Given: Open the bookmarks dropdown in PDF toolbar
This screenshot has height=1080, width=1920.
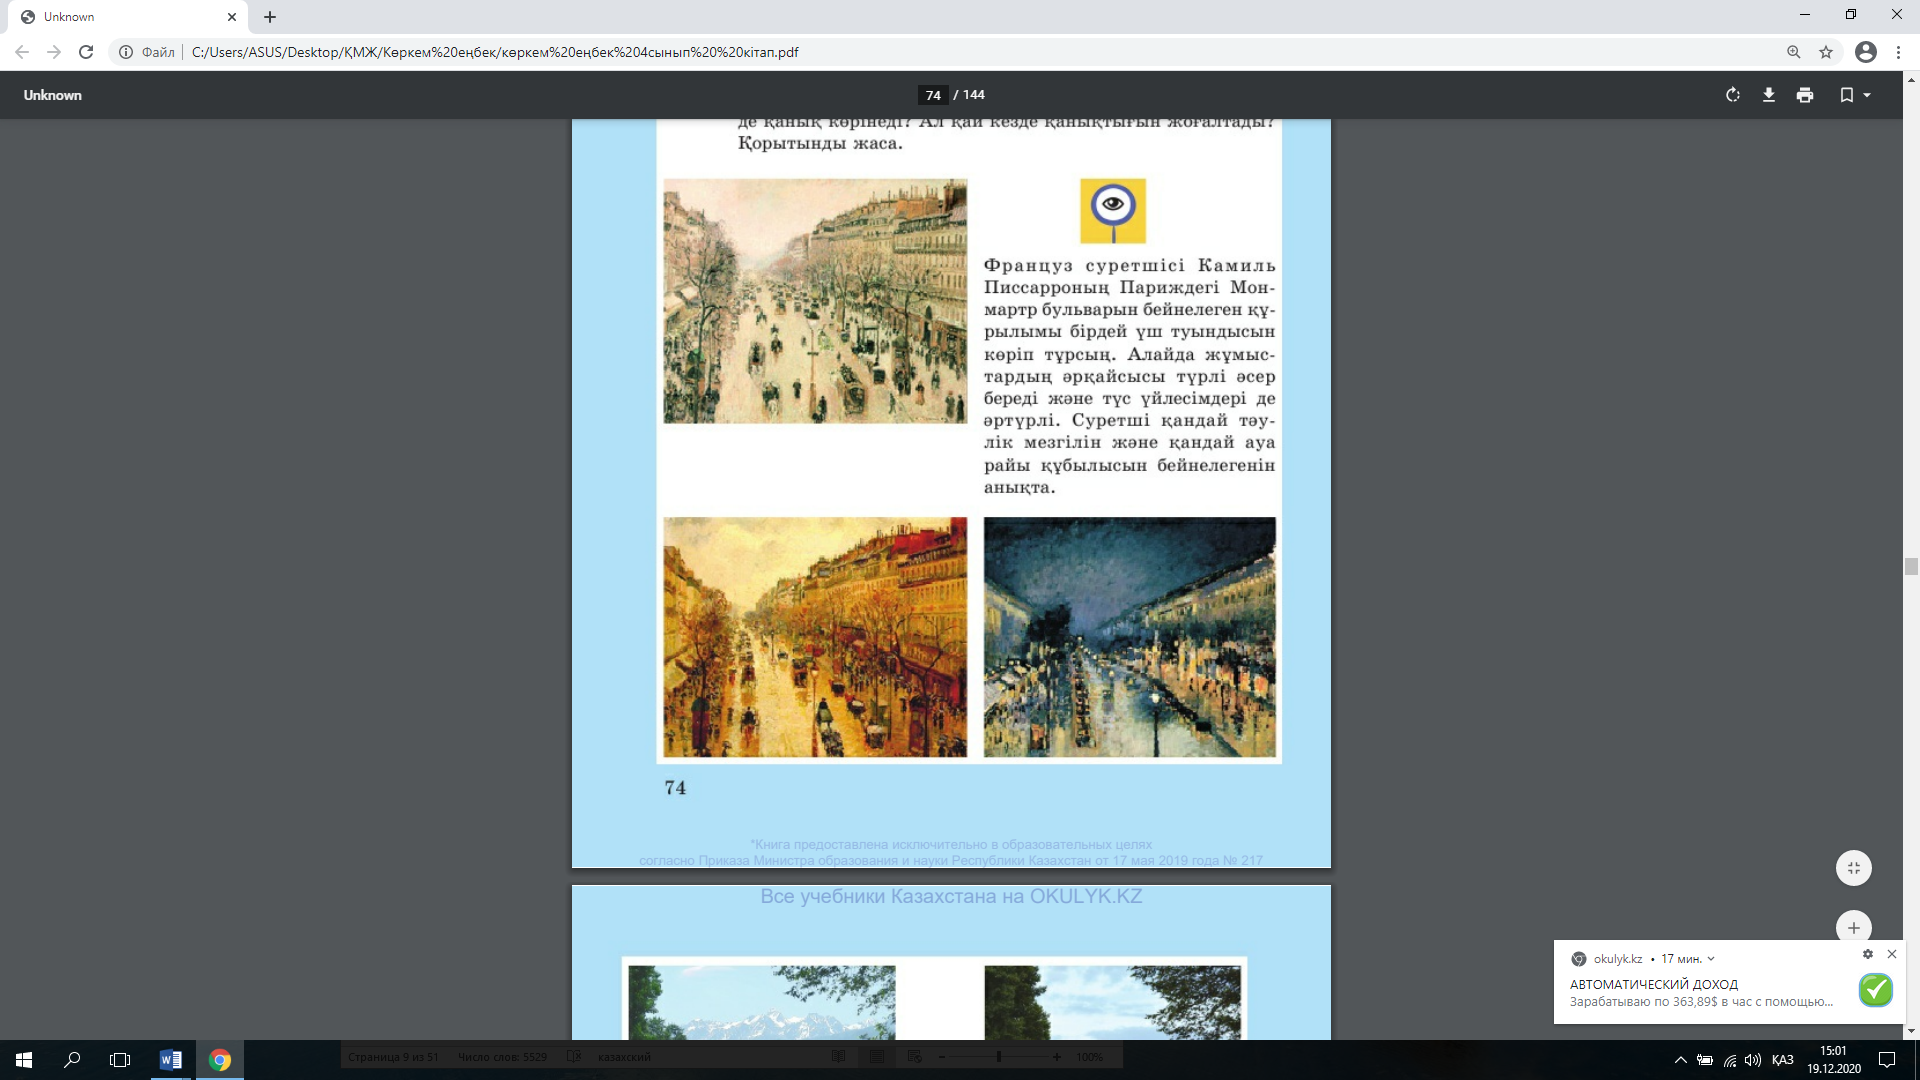Looking at the screenshot, I should click(1854, 95).
